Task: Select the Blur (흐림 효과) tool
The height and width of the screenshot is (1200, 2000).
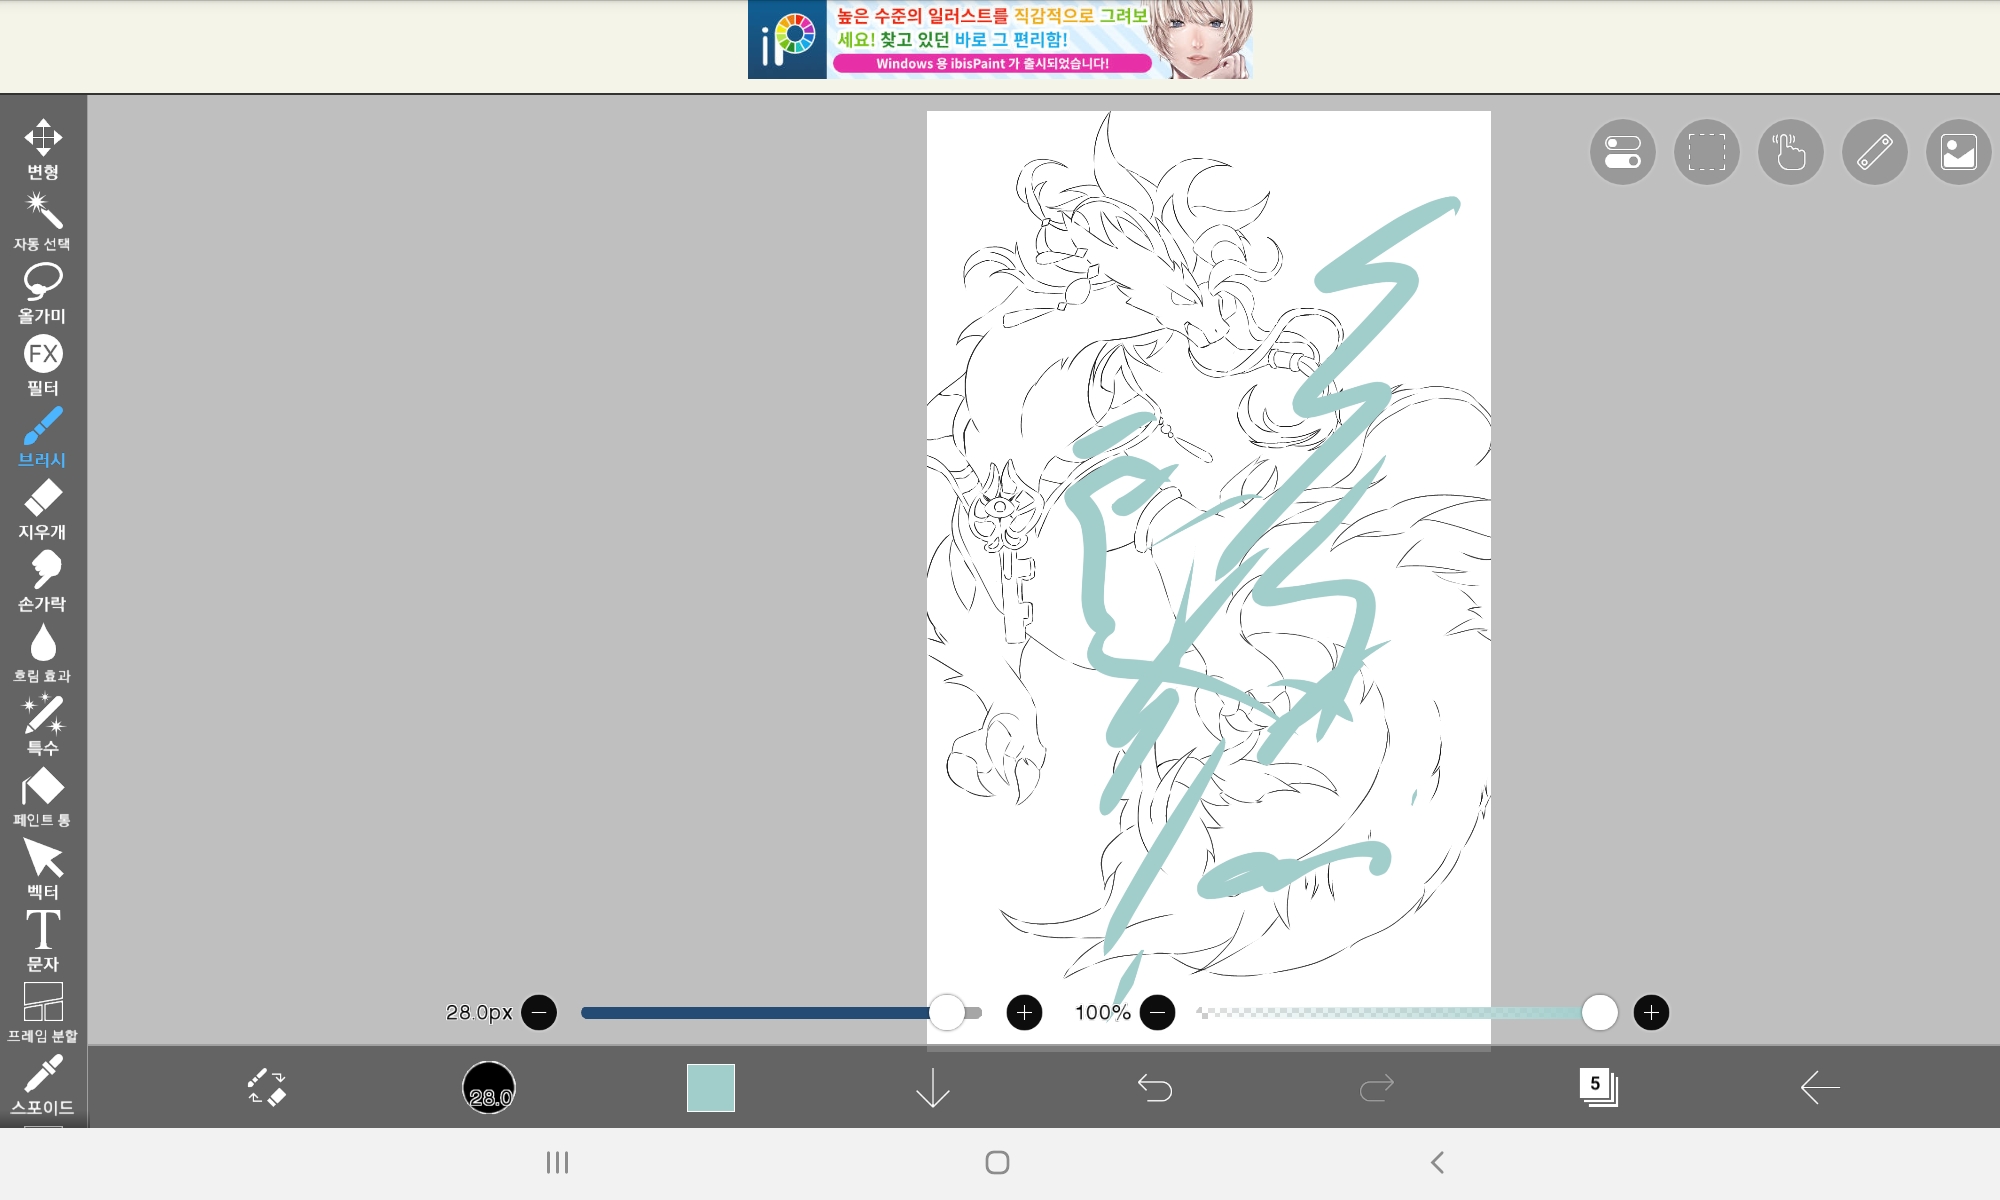Action: (43, 653)
